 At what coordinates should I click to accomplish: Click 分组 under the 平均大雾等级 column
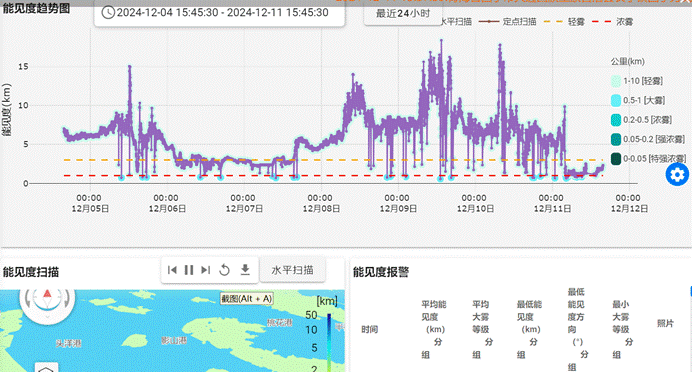483,348
